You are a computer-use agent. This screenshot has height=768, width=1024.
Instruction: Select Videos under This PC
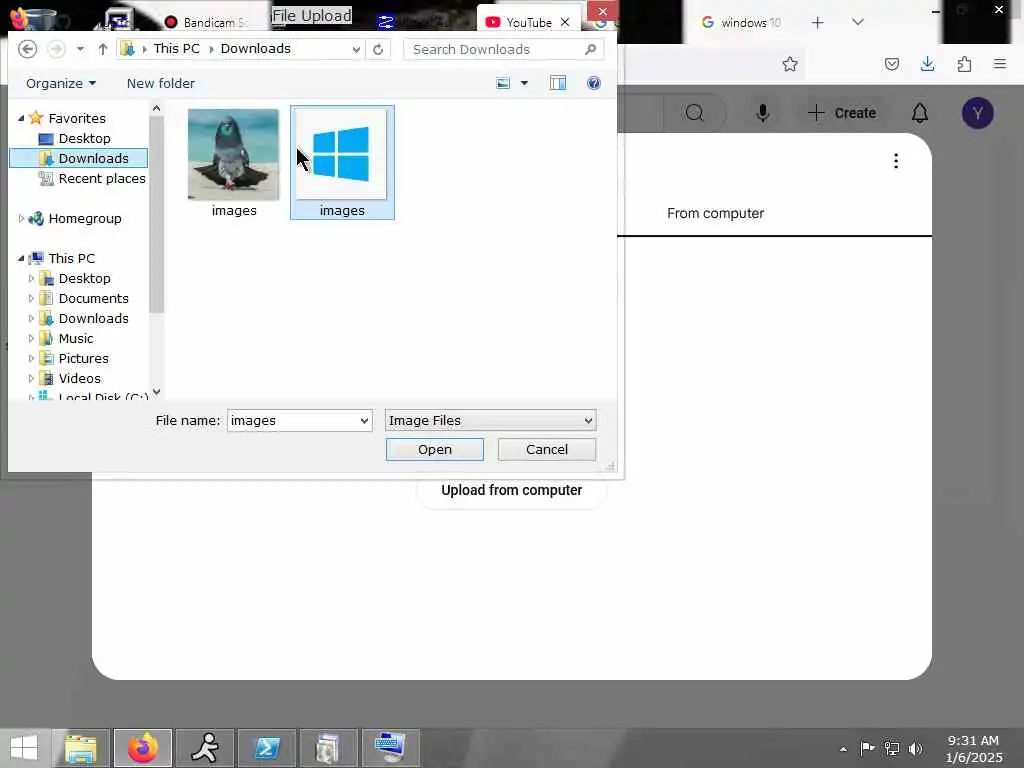[79, 378]
